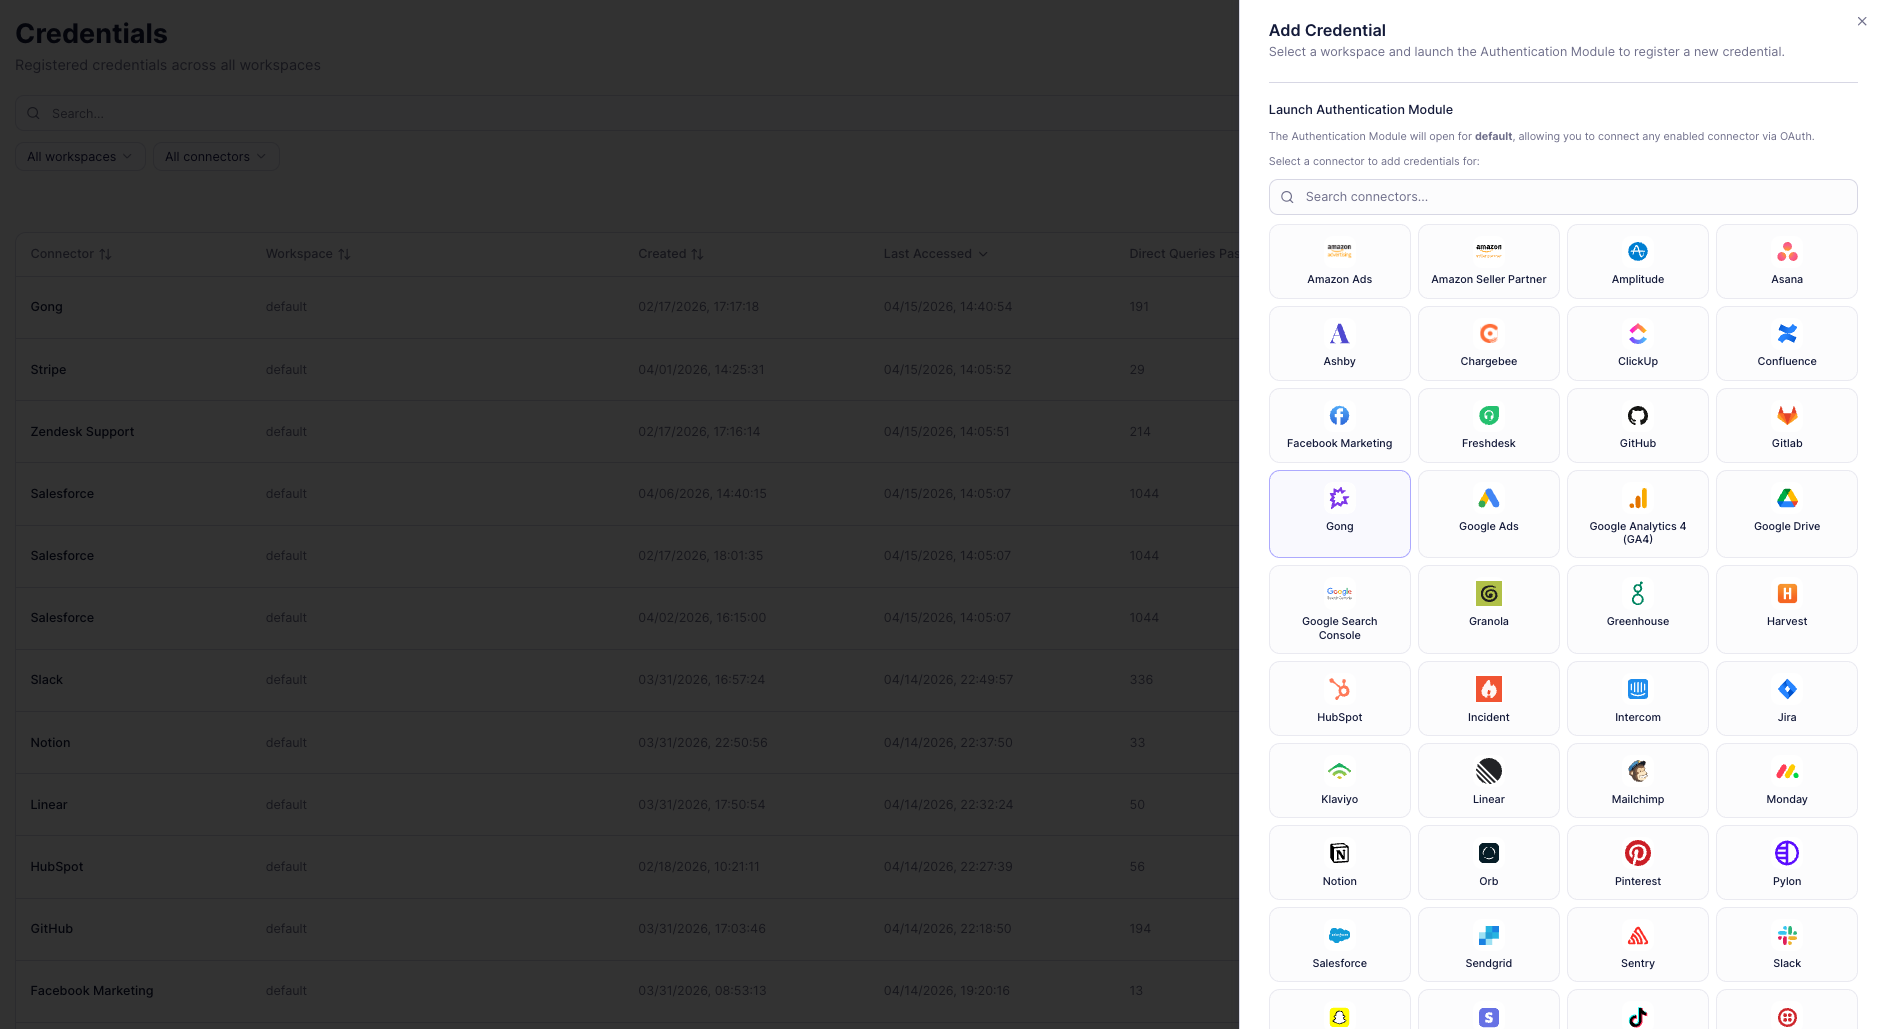Select the Linear connector icon
Viewport: 1879px width, 1029px height.
coord(1488,771)
